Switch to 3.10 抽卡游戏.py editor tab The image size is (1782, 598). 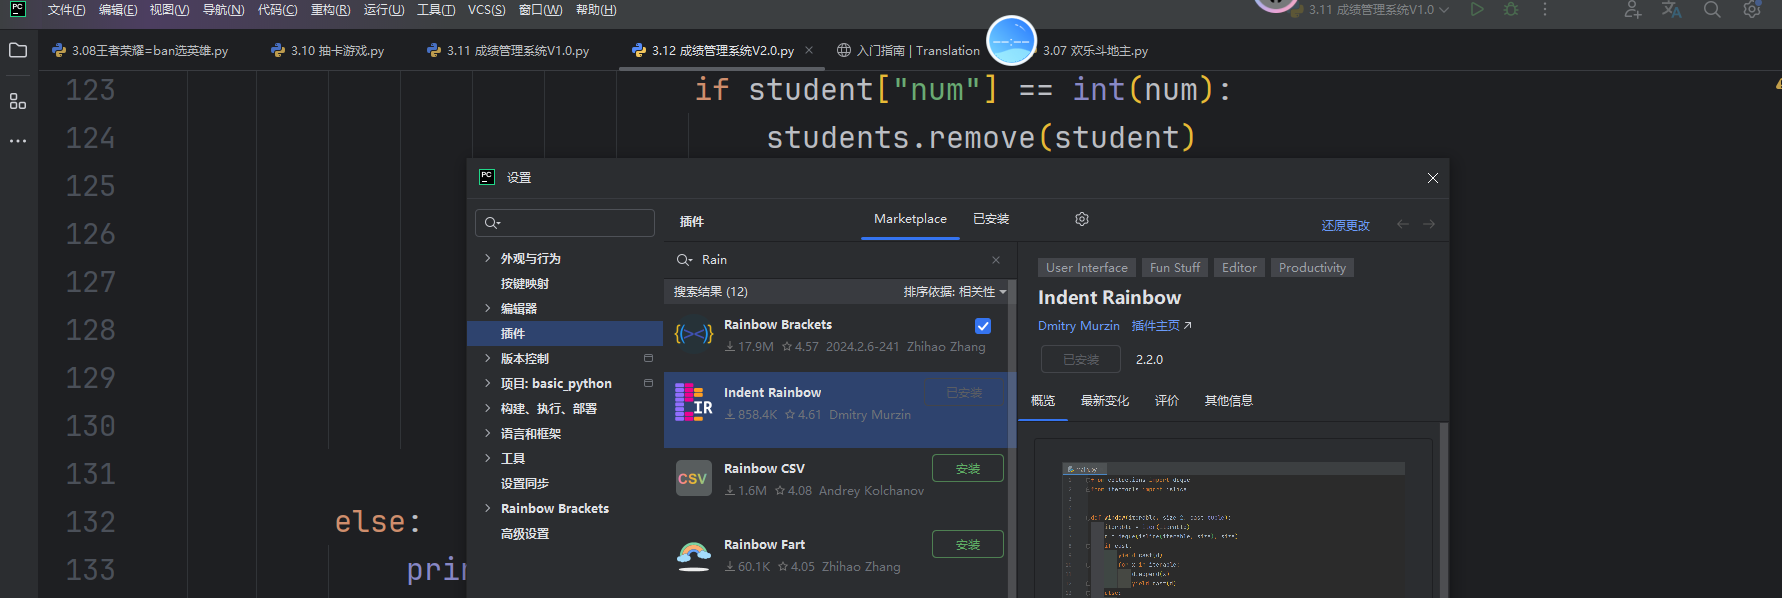[x=328, y=50]
